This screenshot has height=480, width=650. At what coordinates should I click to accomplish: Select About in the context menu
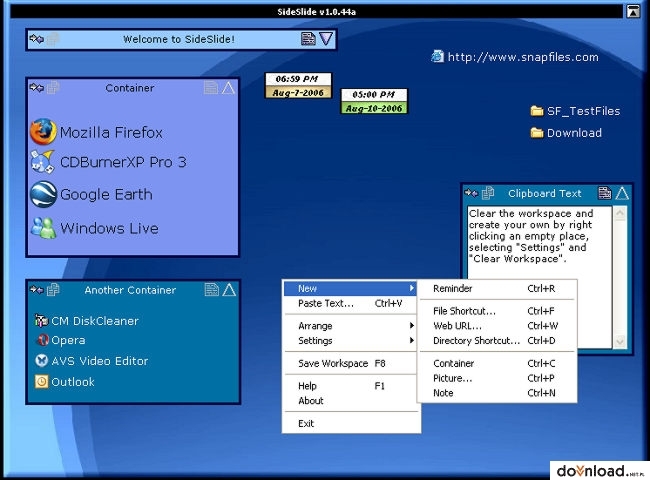[350, 401]
